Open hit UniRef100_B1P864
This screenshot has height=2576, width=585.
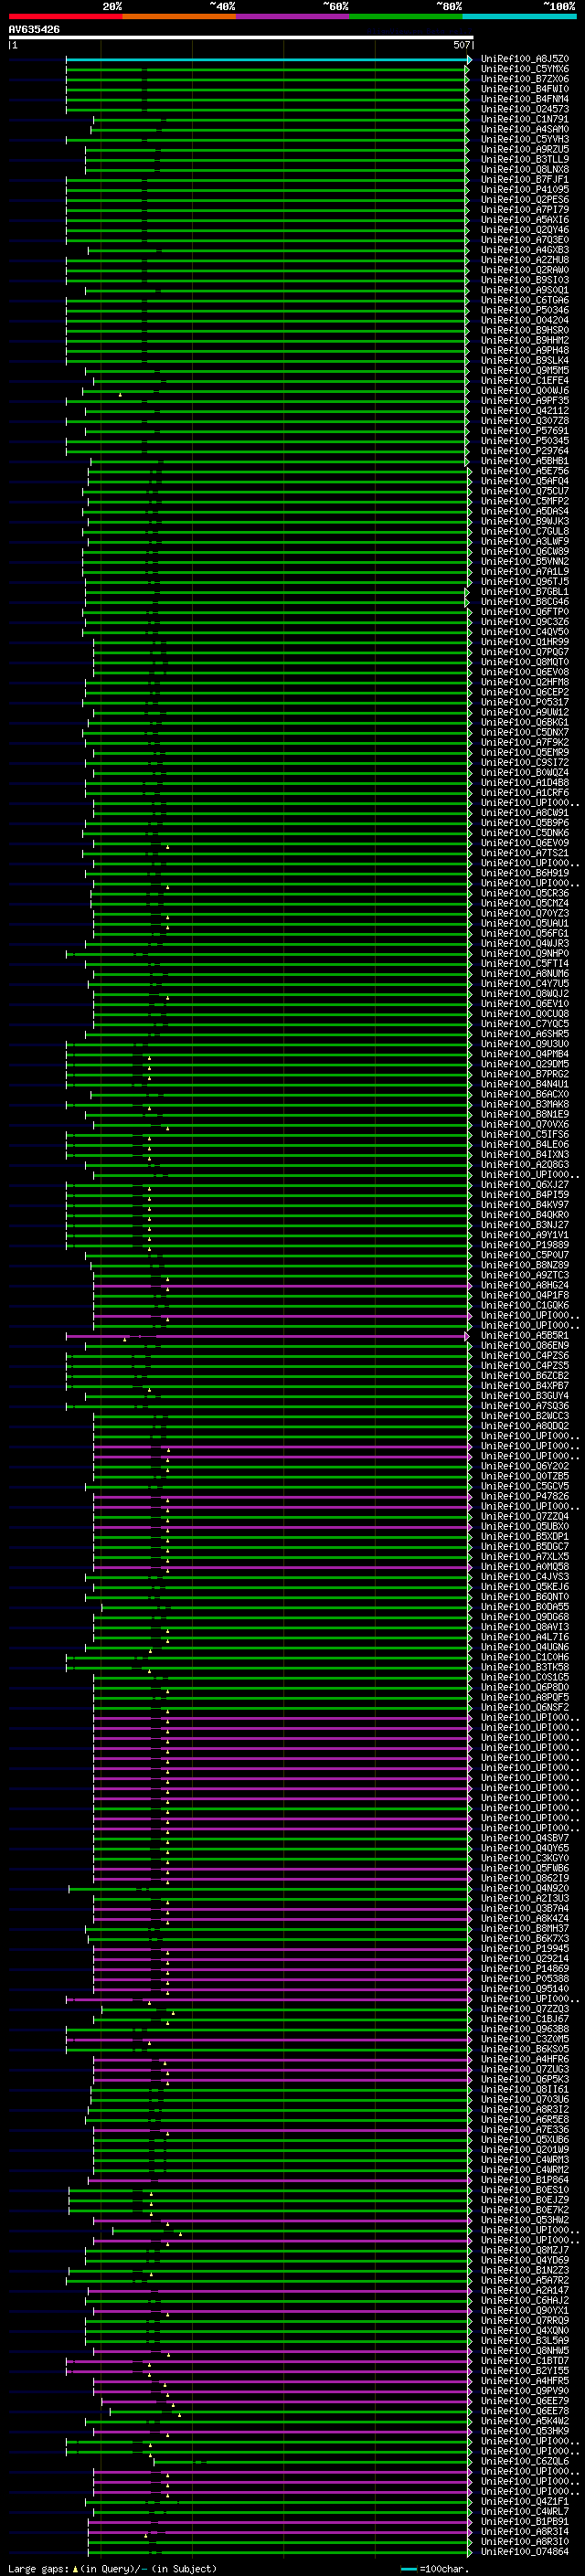click(525, 2179)
